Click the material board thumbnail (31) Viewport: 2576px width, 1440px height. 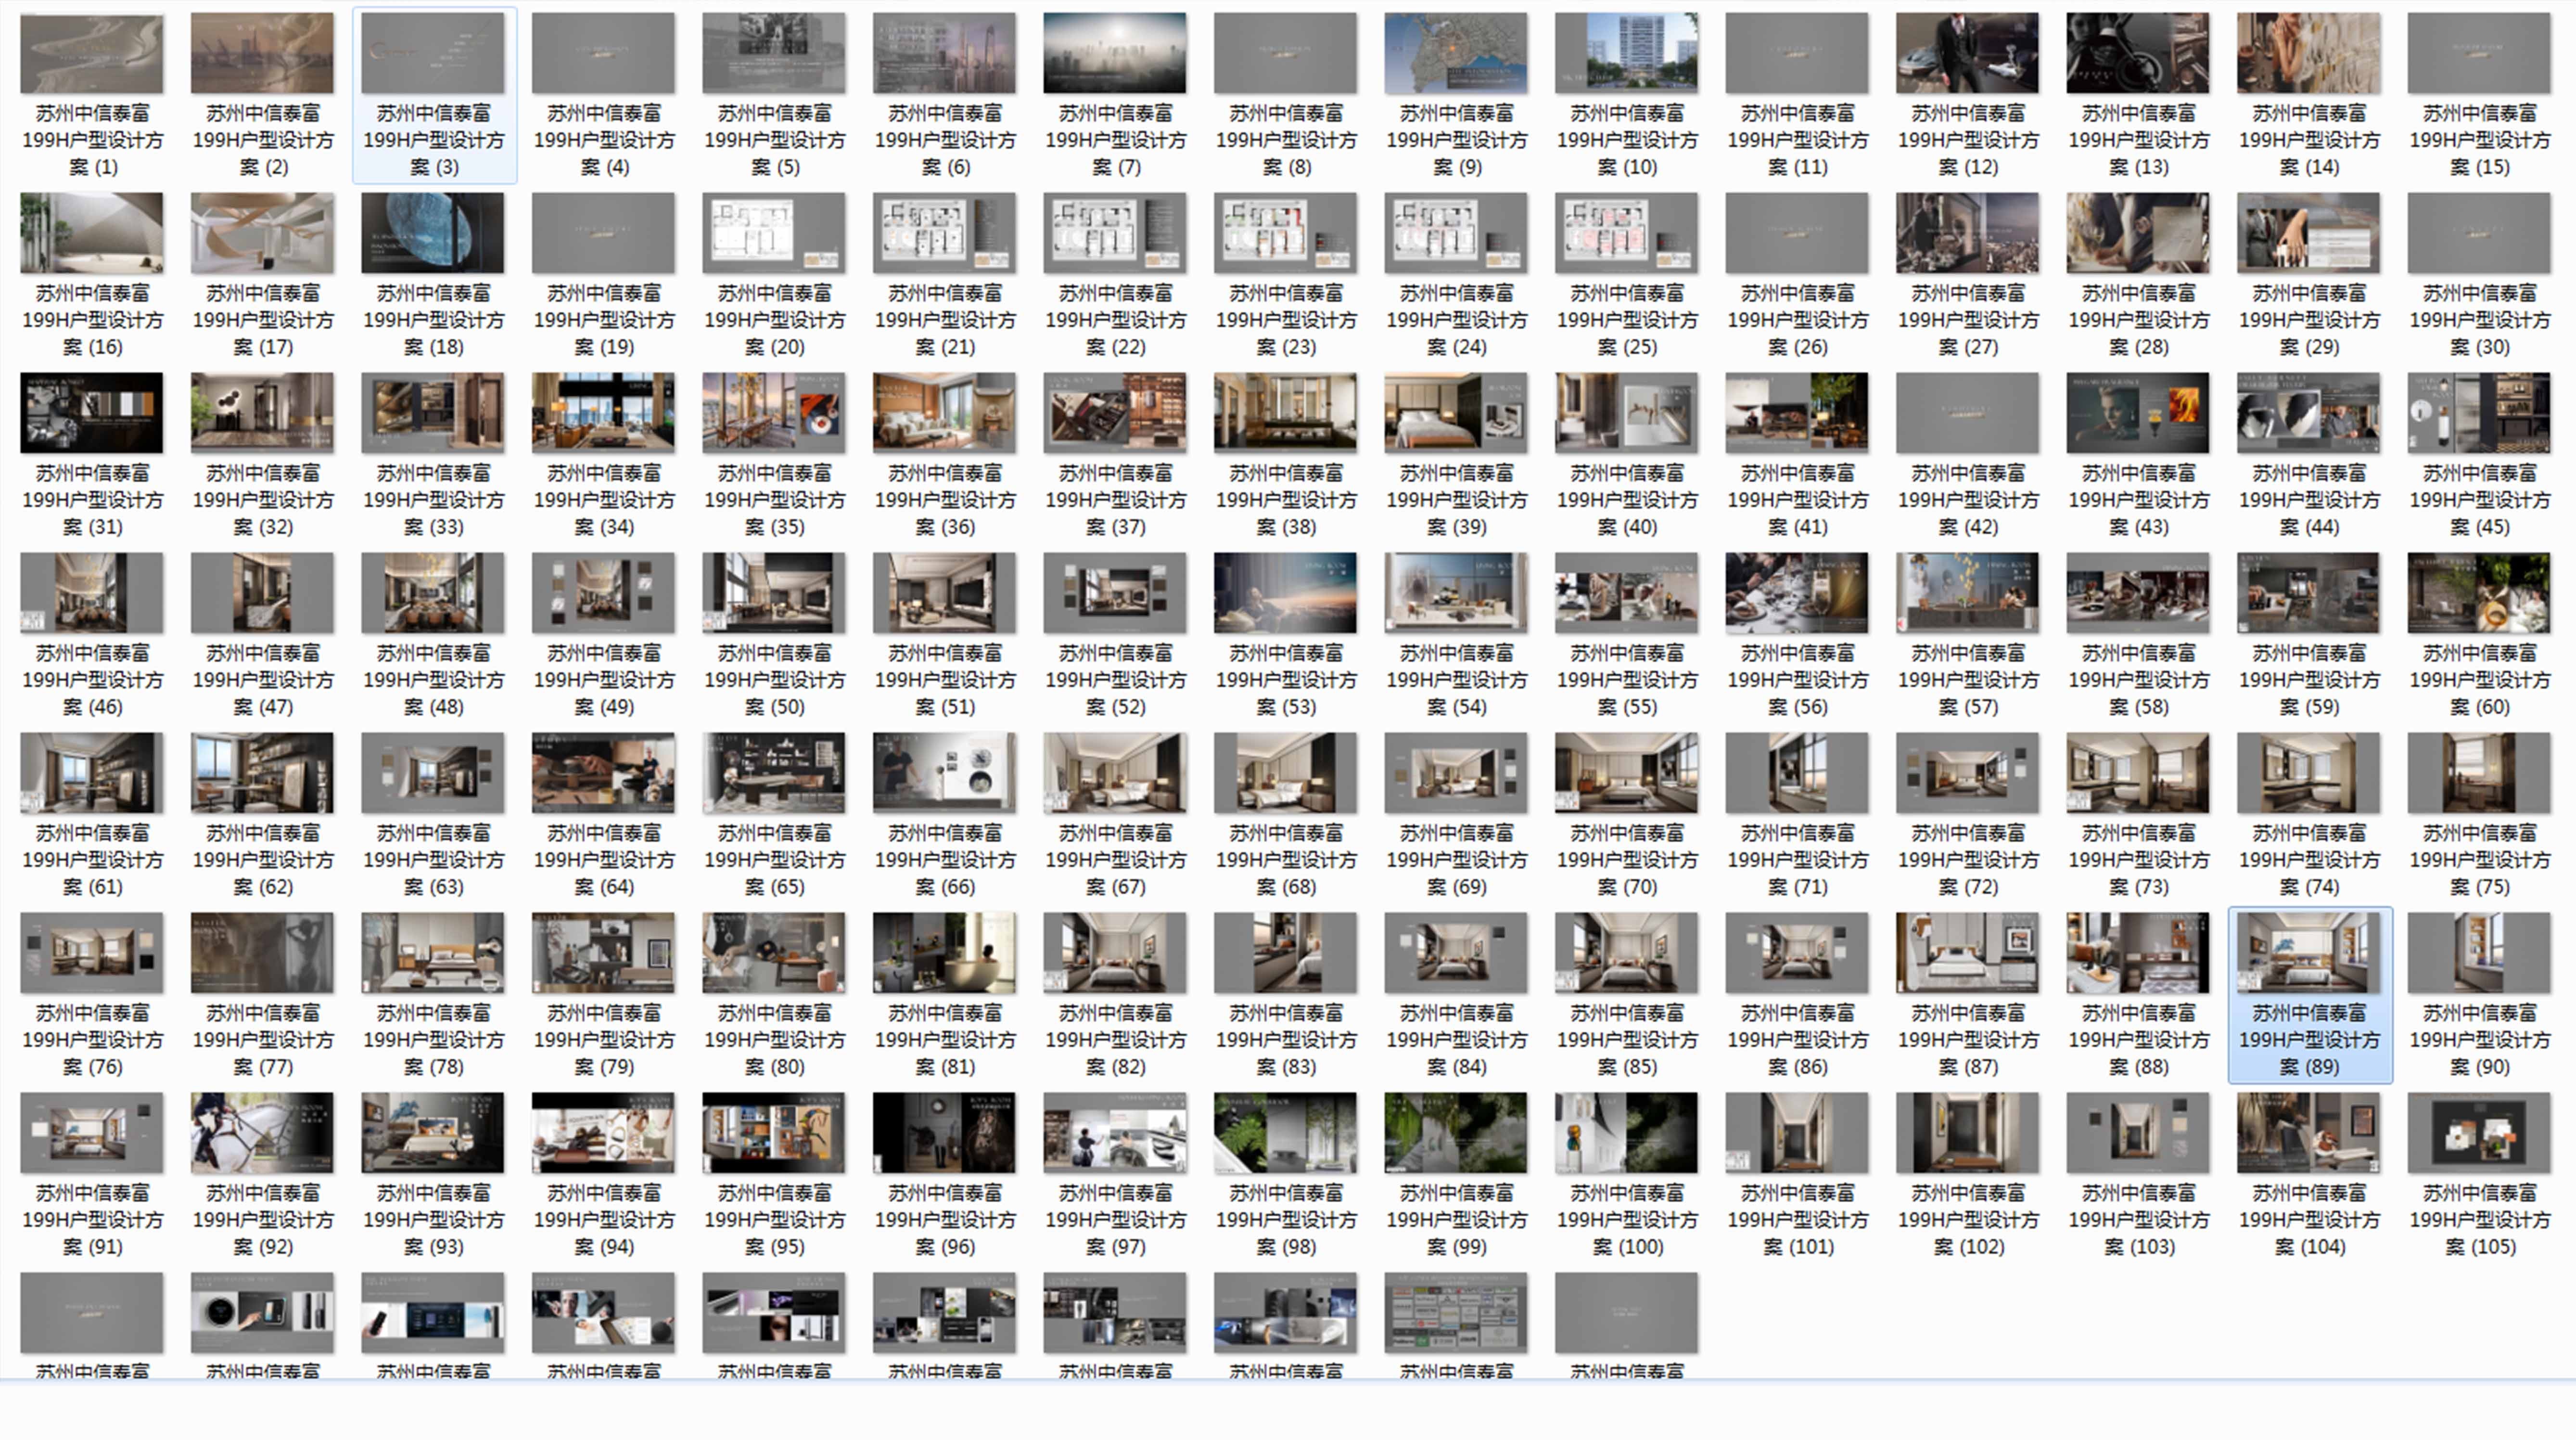(x=92, y=413)
